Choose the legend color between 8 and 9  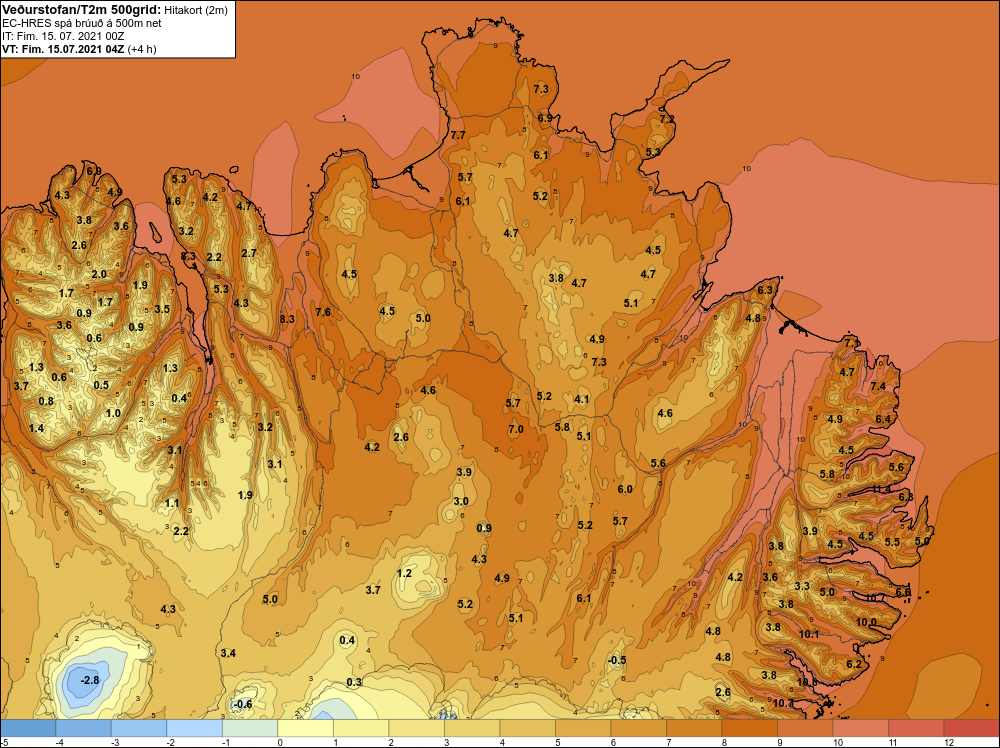[749, 728]
